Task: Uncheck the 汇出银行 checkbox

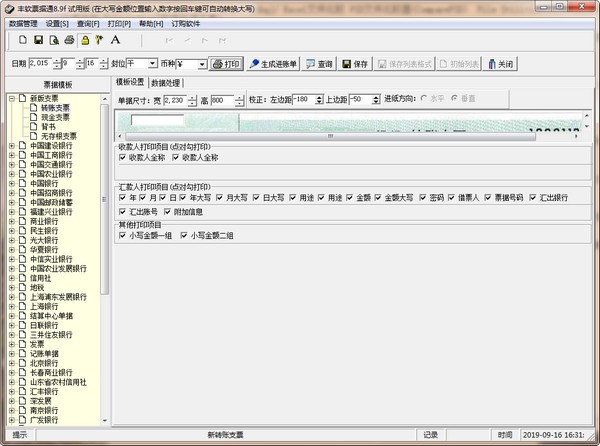Action: (533, 197)
